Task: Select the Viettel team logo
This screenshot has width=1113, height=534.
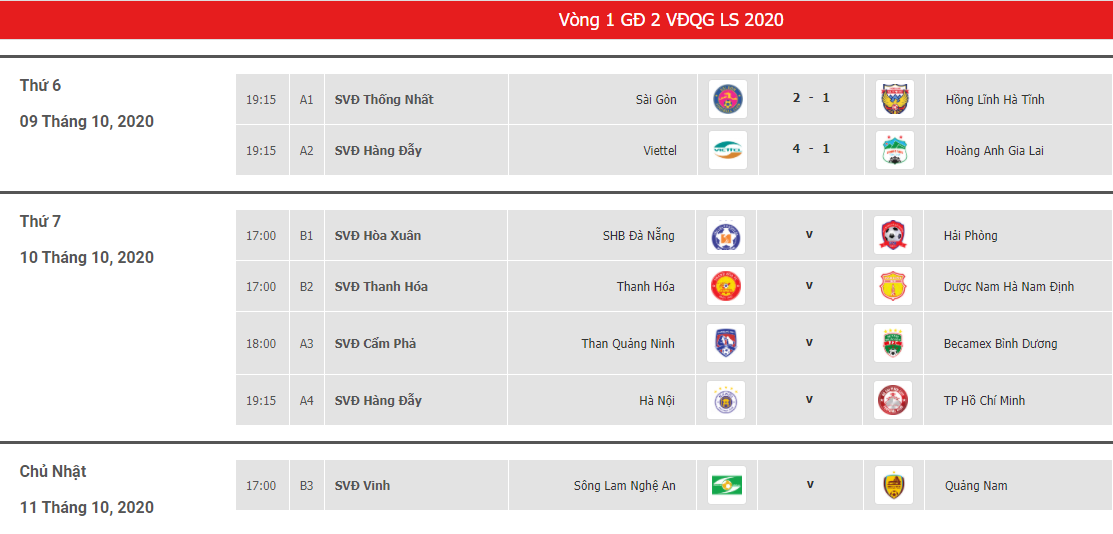Action: tap(727, 150)
